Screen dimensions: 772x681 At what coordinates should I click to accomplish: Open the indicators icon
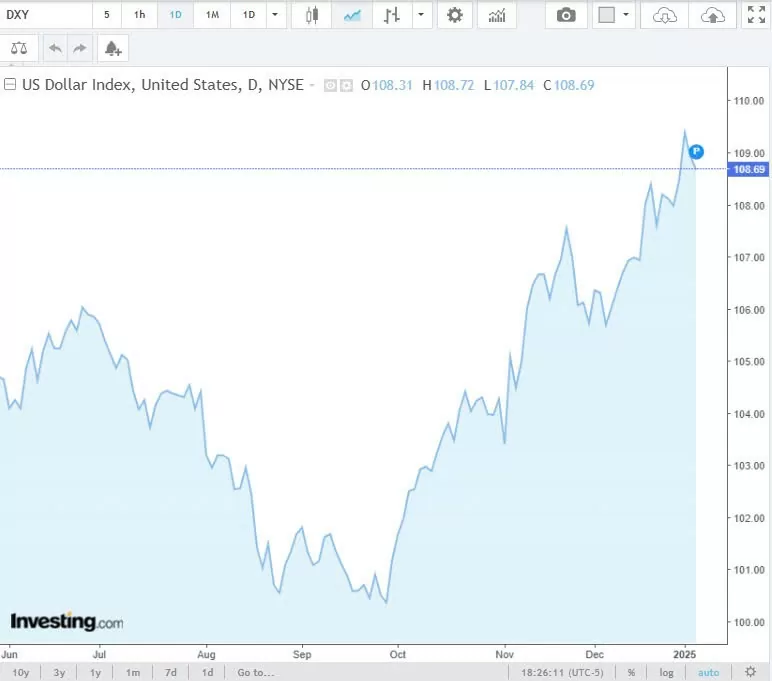(x=497, y=15)
